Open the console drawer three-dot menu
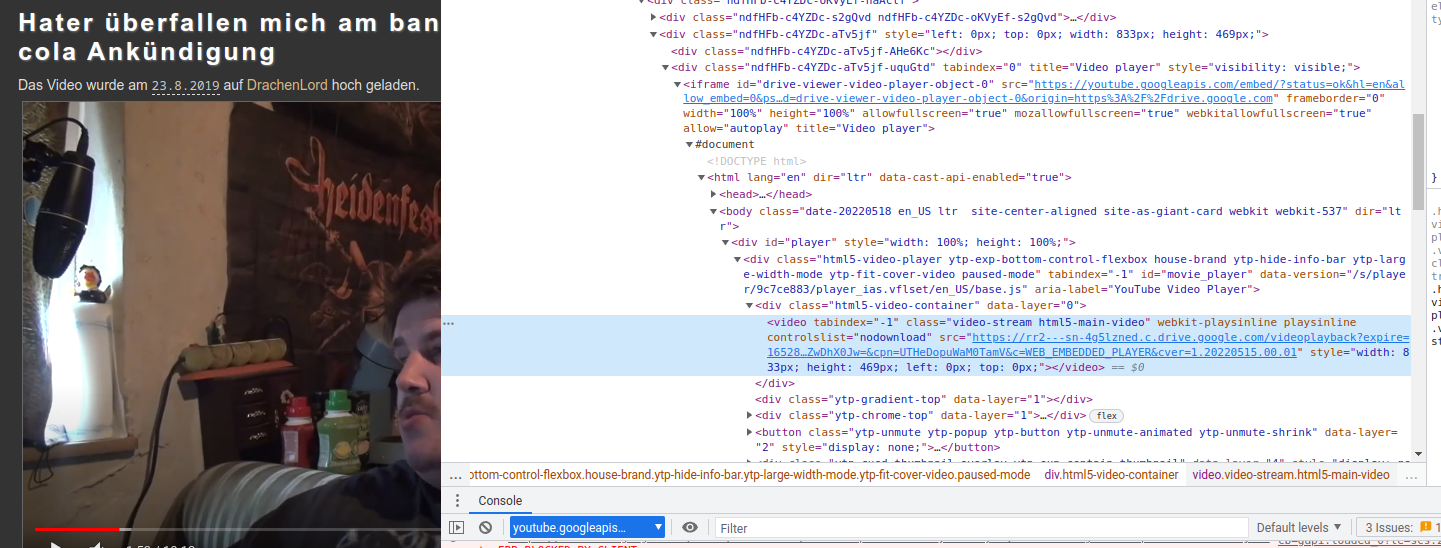This screenshot has width=1441, height=548. coord(457,501)
